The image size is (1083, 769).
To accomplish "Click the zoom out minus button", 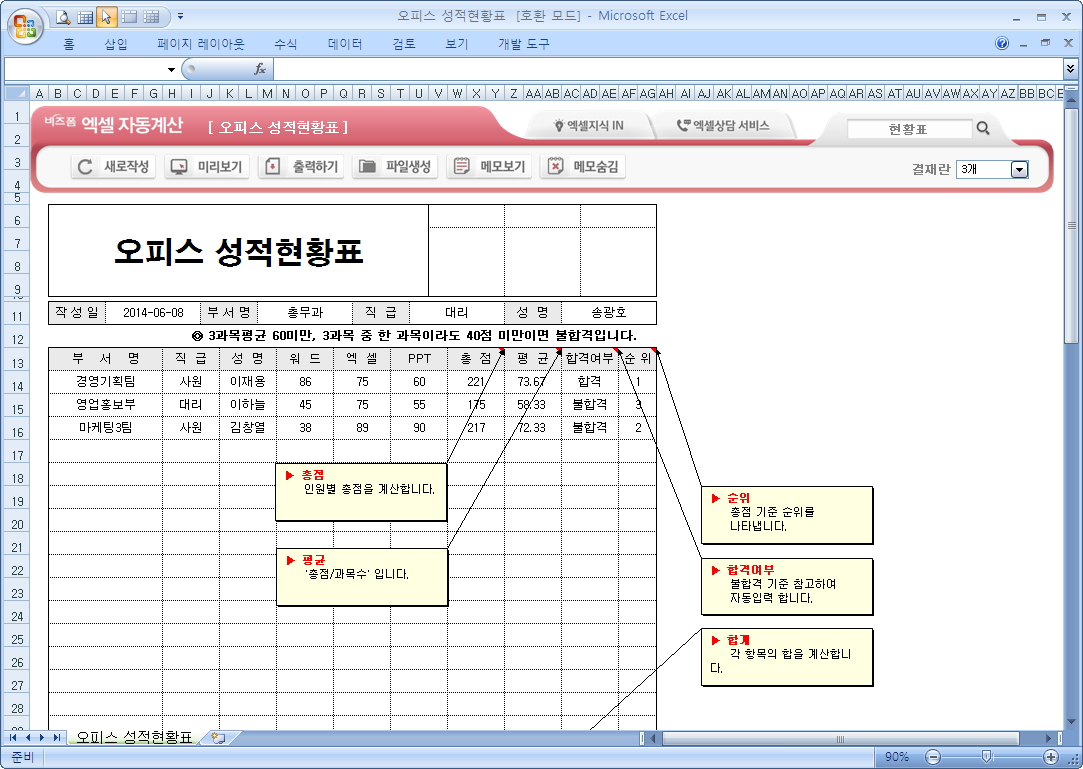I will [932, 757].
